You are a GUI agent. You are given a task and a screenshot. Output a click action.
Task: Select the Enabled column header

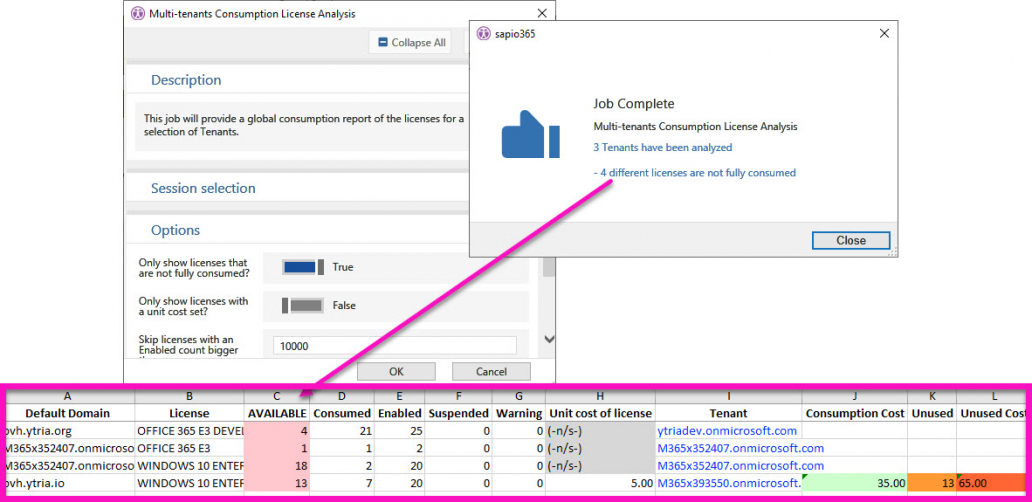tap(400, 413)
